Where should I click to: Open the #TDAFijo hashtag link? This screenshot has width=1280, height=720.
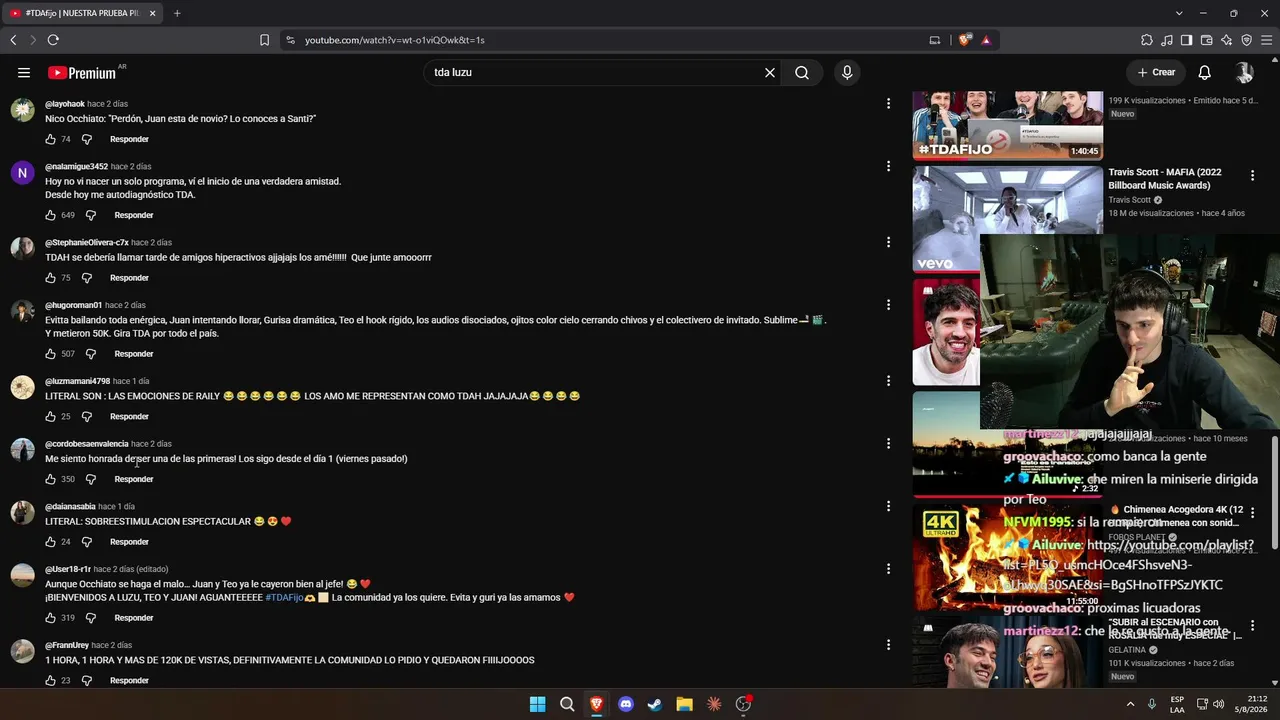click(x=284, y=597)
